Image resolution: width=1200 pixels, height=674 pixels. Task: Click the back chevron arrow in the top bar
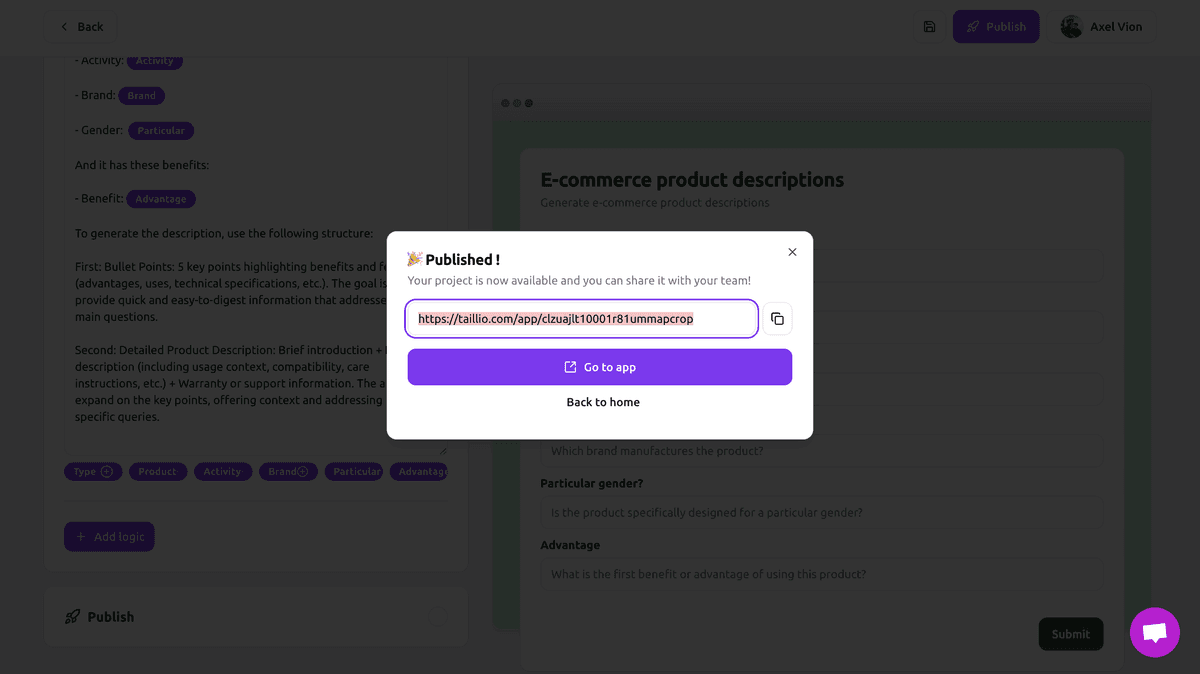[x=66, y=26]
